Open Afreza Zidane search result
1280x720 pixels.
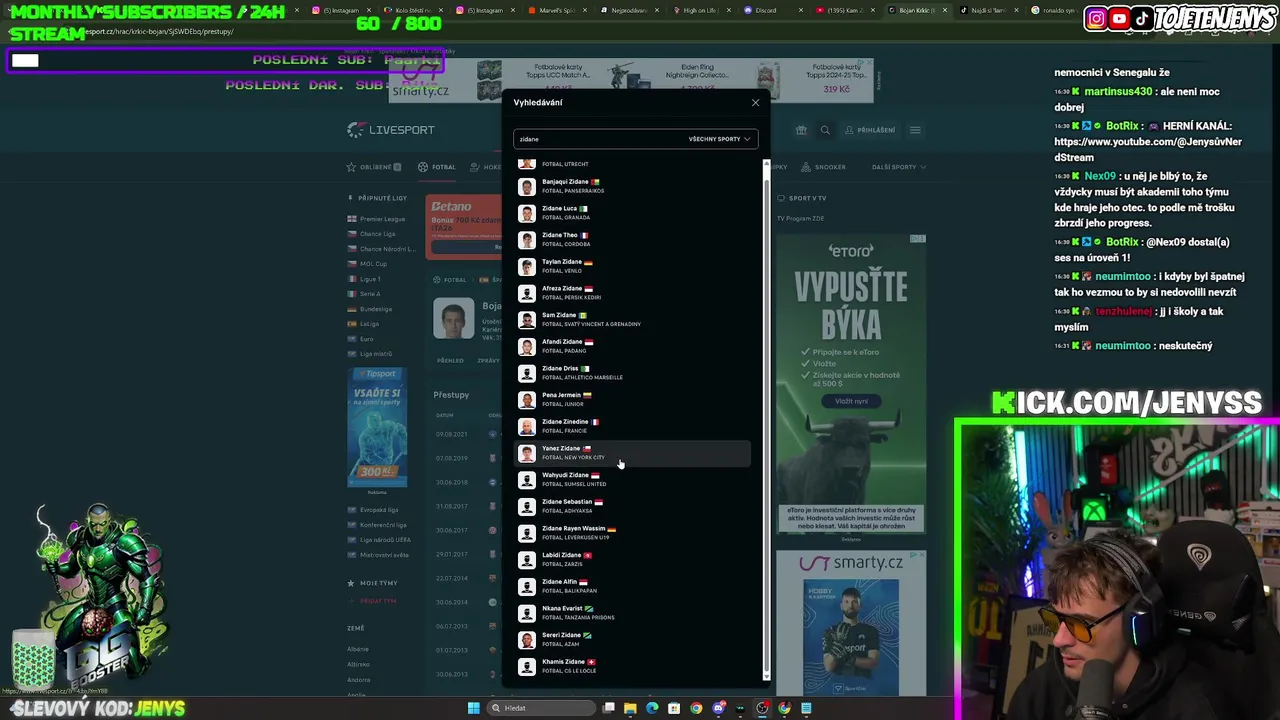pos(632,293)
